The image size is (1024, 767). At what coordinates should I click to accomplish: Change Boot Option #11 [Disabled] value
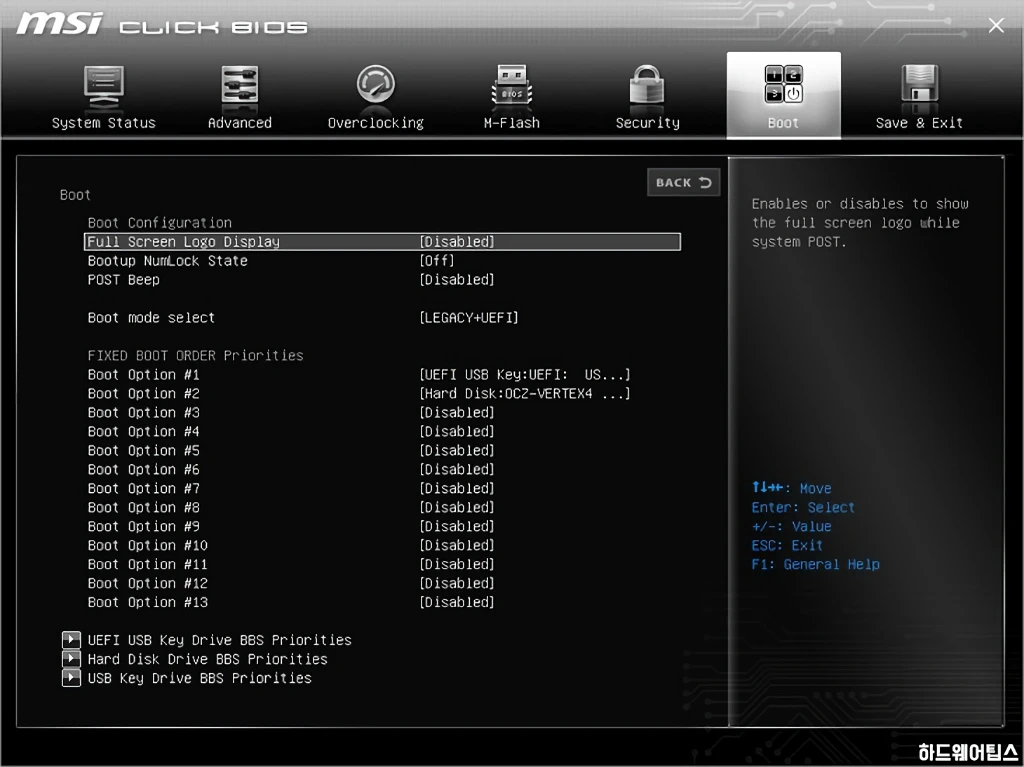[x=456, y=564]
